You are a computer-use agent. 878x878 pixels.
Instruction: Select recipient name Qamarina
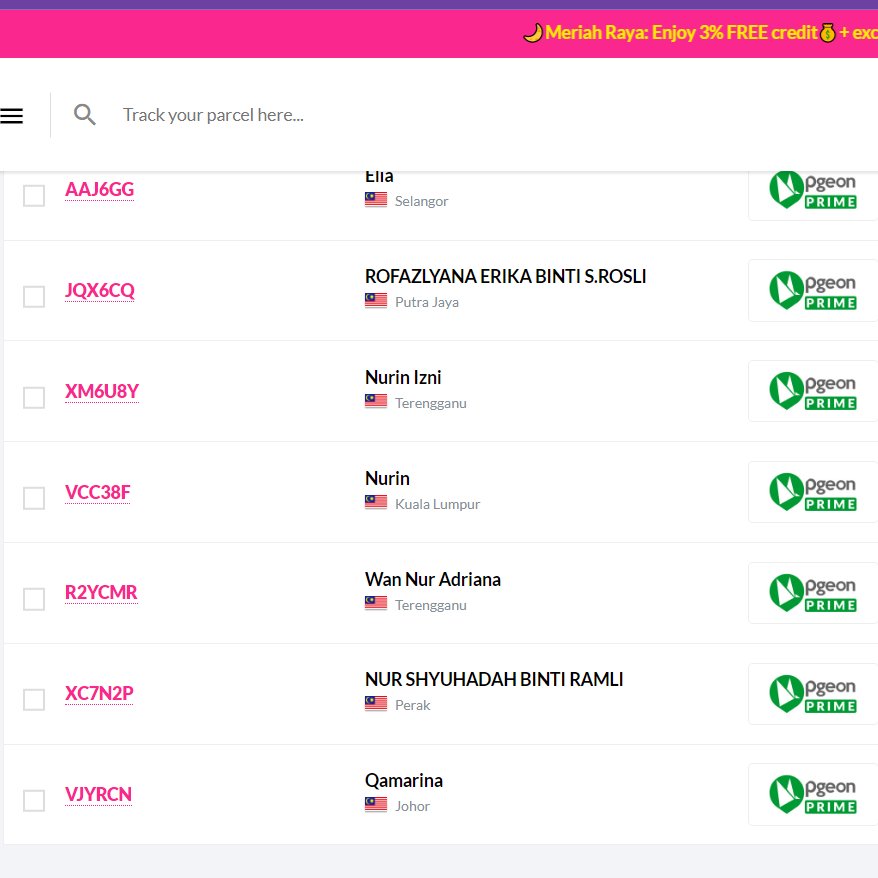(404, 781)
